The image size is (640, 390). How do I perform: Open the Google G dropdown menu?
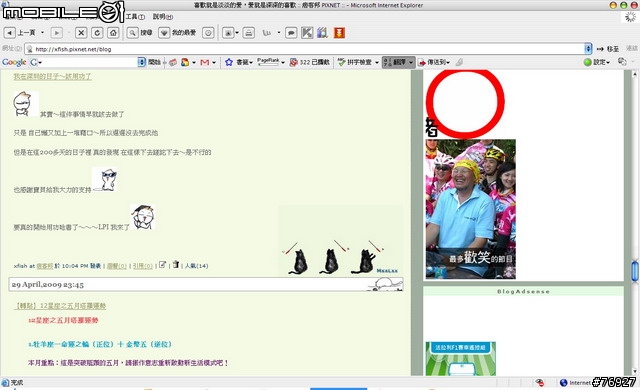36,62
